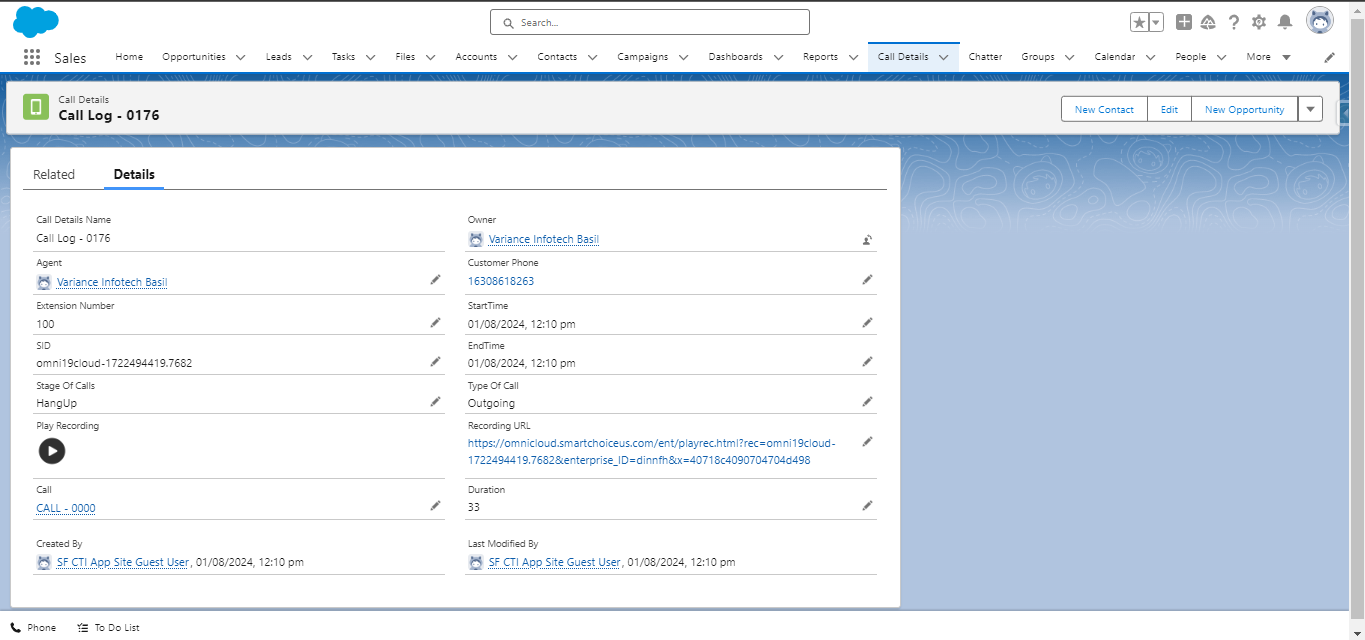Click customer phone number 16308618263
The width and height of the screenshot is (1365, 640).
[501, 281]
